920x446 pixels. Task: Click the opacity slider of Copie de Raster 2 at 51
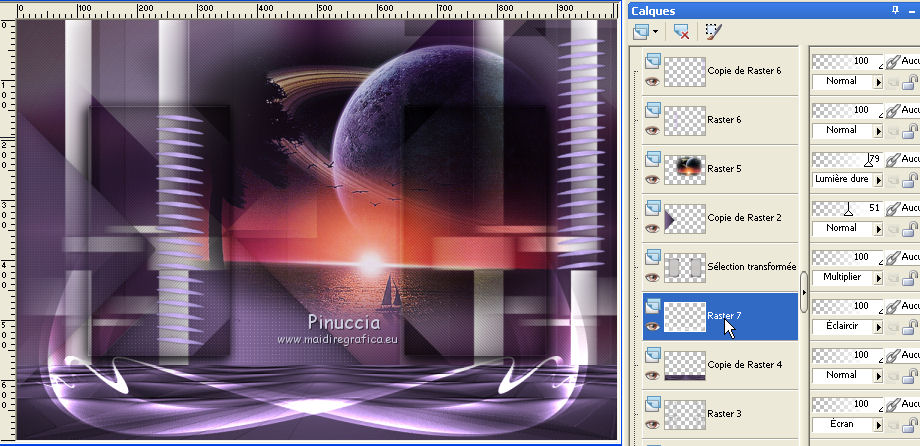coord(848,208)
